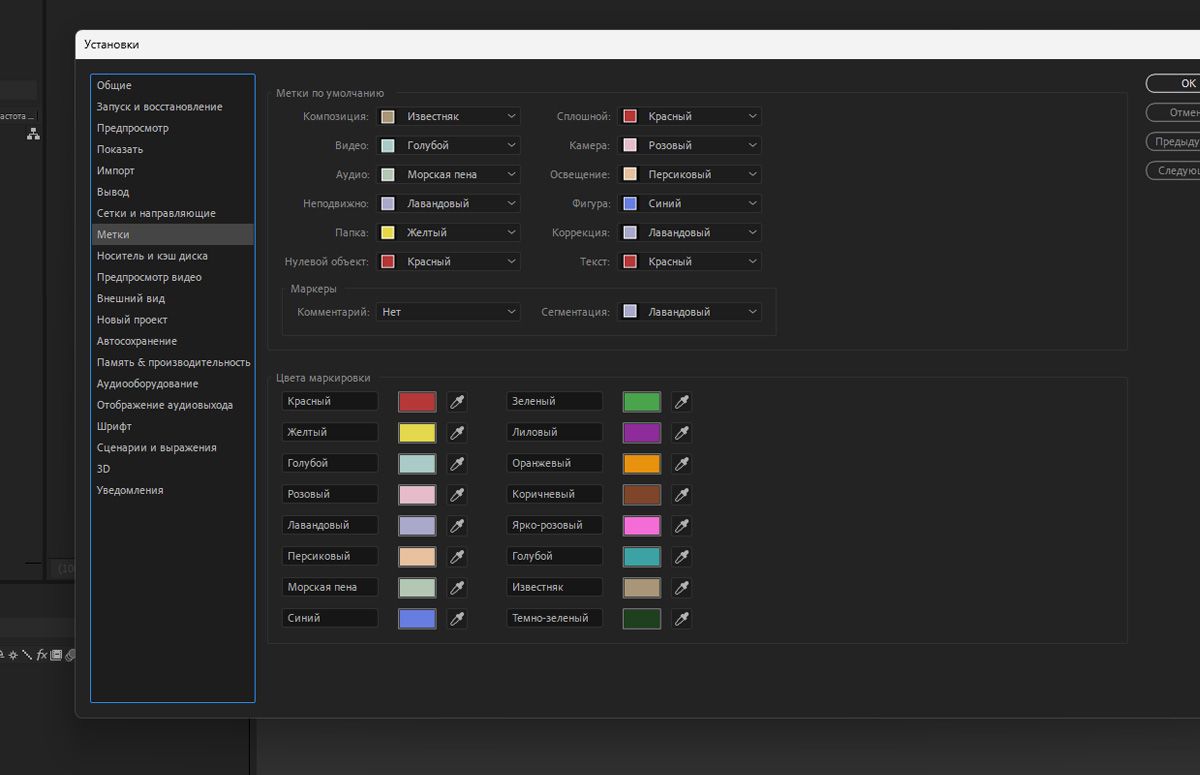
Task: Switch to the Общие settings category
Action: [x=114, y=86]
